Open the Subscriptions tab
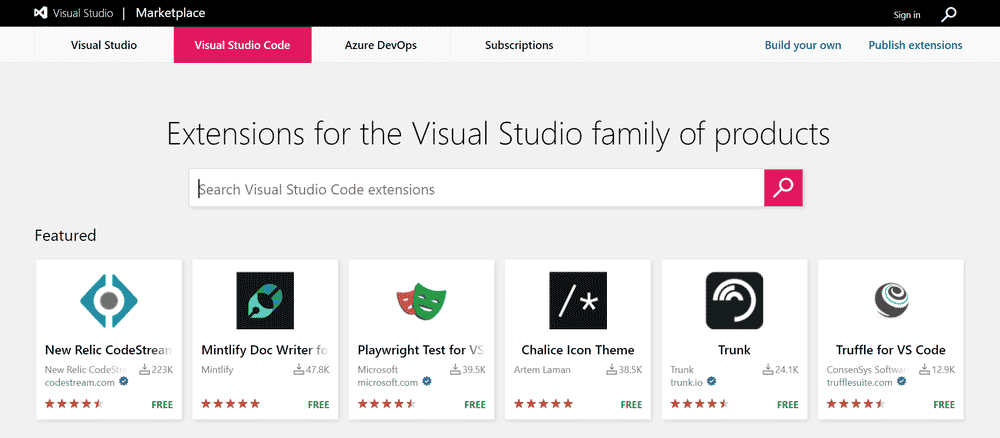 click(x=519, y=45)
